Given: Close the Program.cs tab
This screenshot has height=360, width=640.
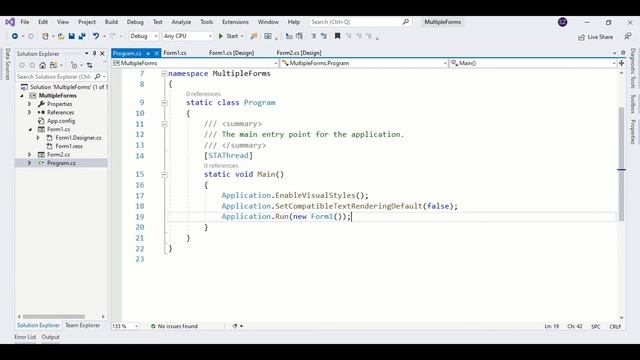Looking at the screenshot, I should pyautogui.click(x=156, y=53).
